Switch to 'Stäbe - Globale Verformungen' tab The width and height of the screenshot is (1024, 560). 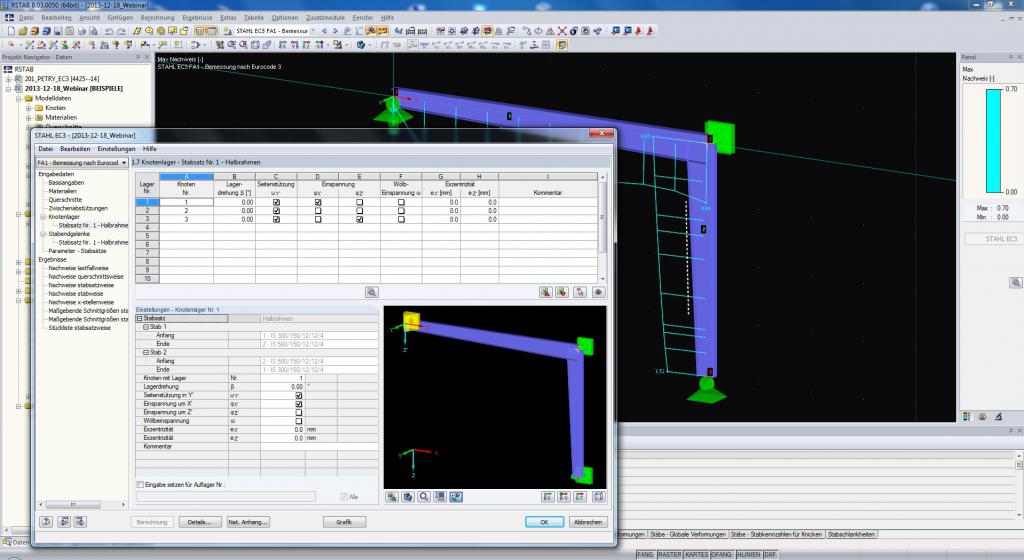688,535
